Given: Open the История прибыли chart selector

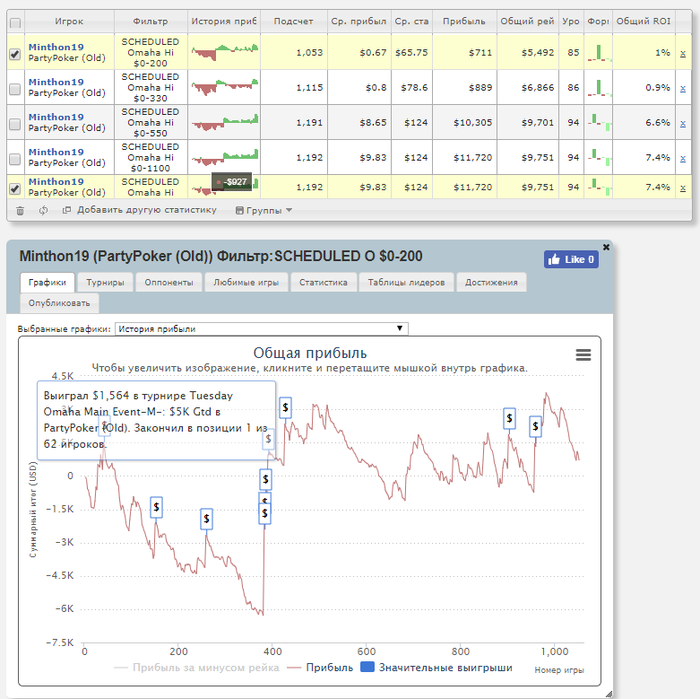Looking at the screenshot, I should 262,329.
